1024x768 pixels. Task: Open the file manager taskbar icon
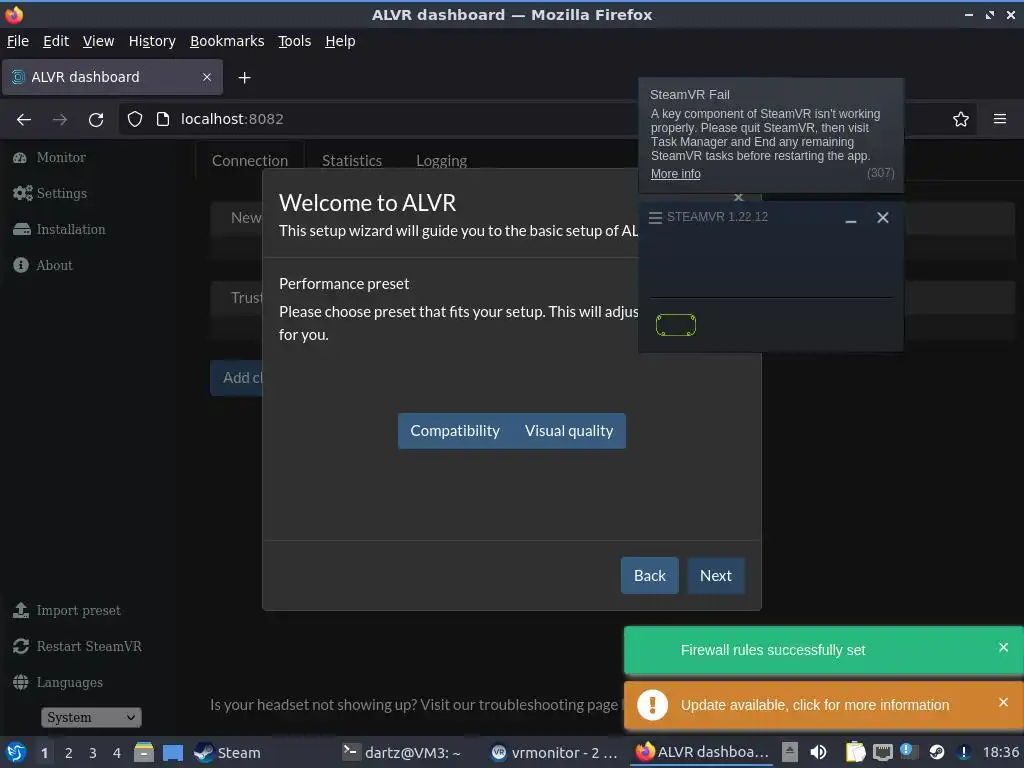[x=144, y=753]
